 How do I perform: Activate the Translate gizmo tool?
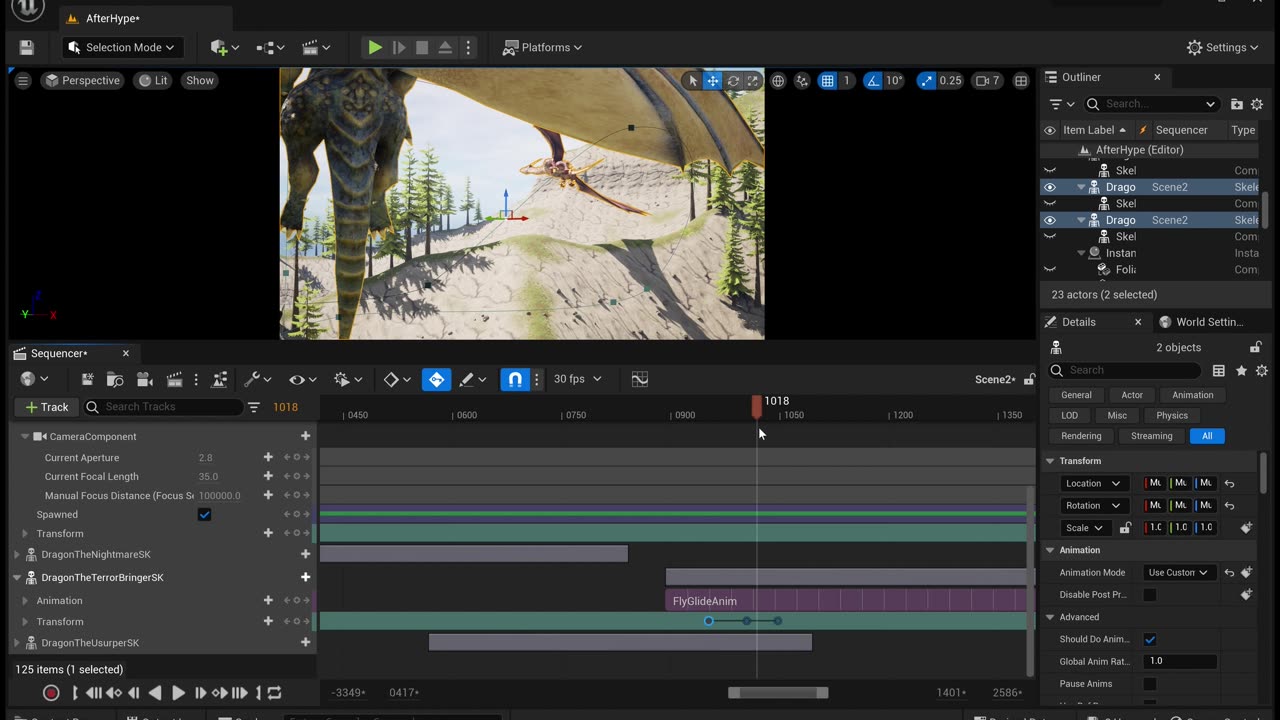click(x=712, y=80)
